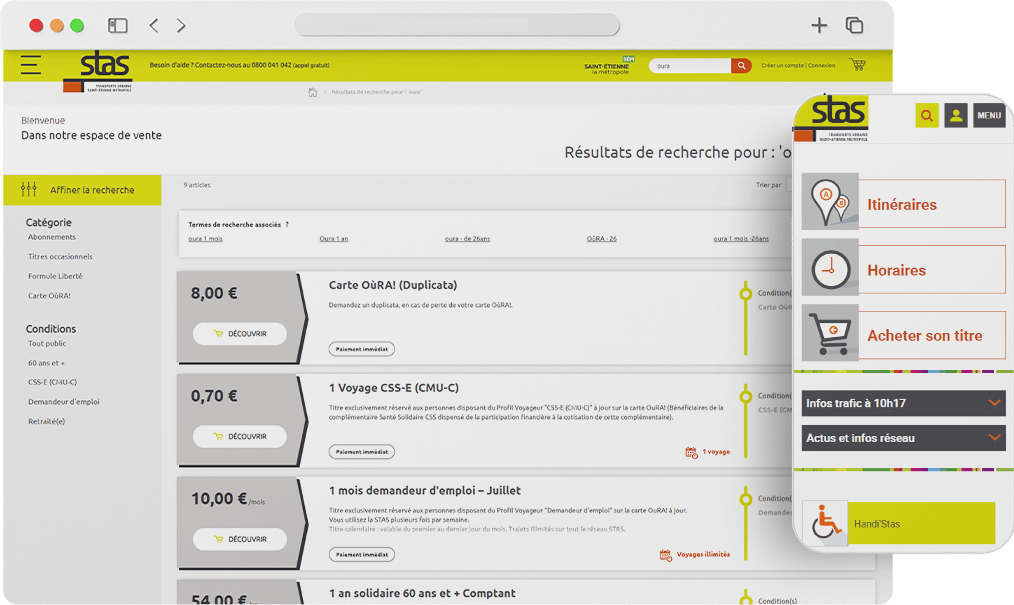Image resolution: width=1014 pixels, height=605 pixels.
Task: Click the shopping cart icon in the header
Action: pyautogui.click(x=857, y=65)
